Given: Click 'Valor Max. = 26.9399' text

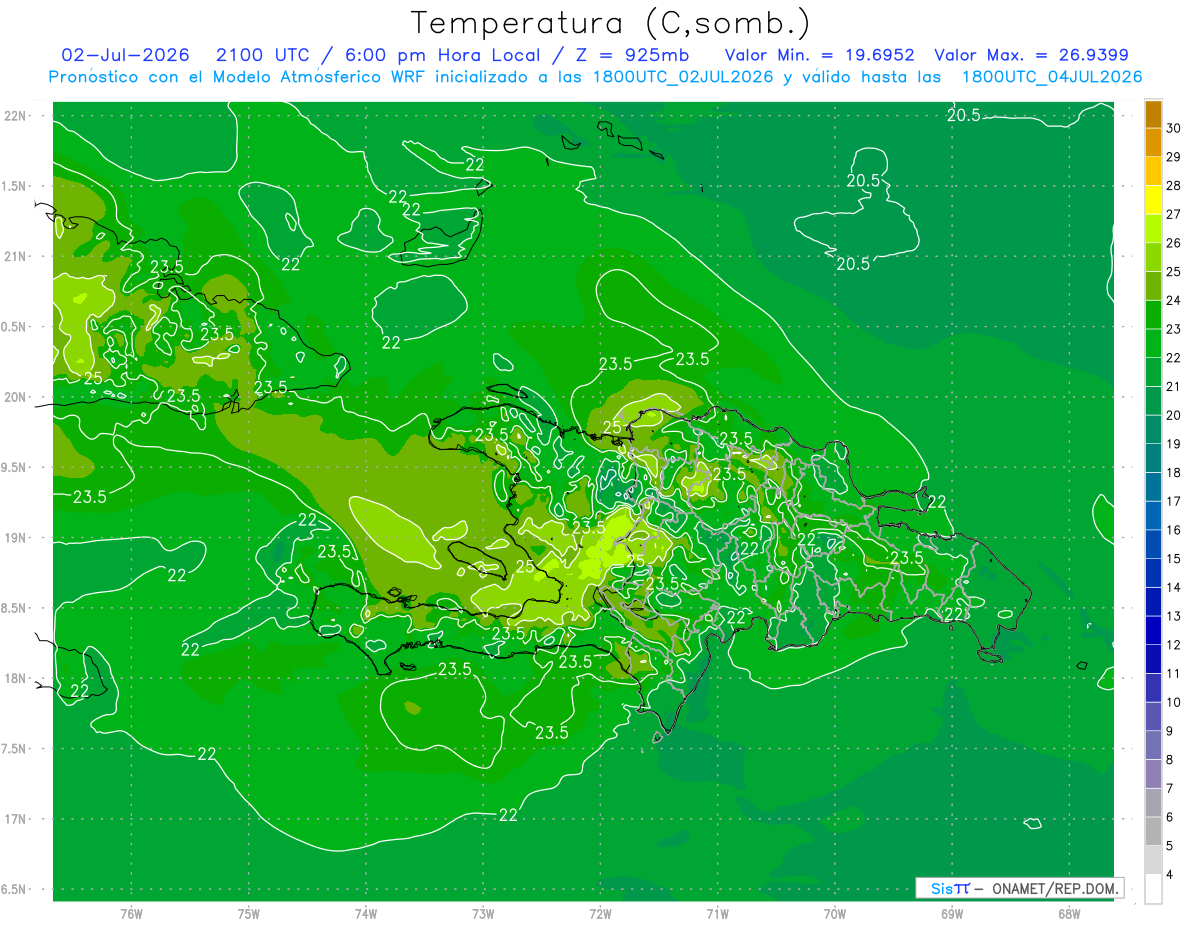Looking at the screenshot, I should 1033,55.
